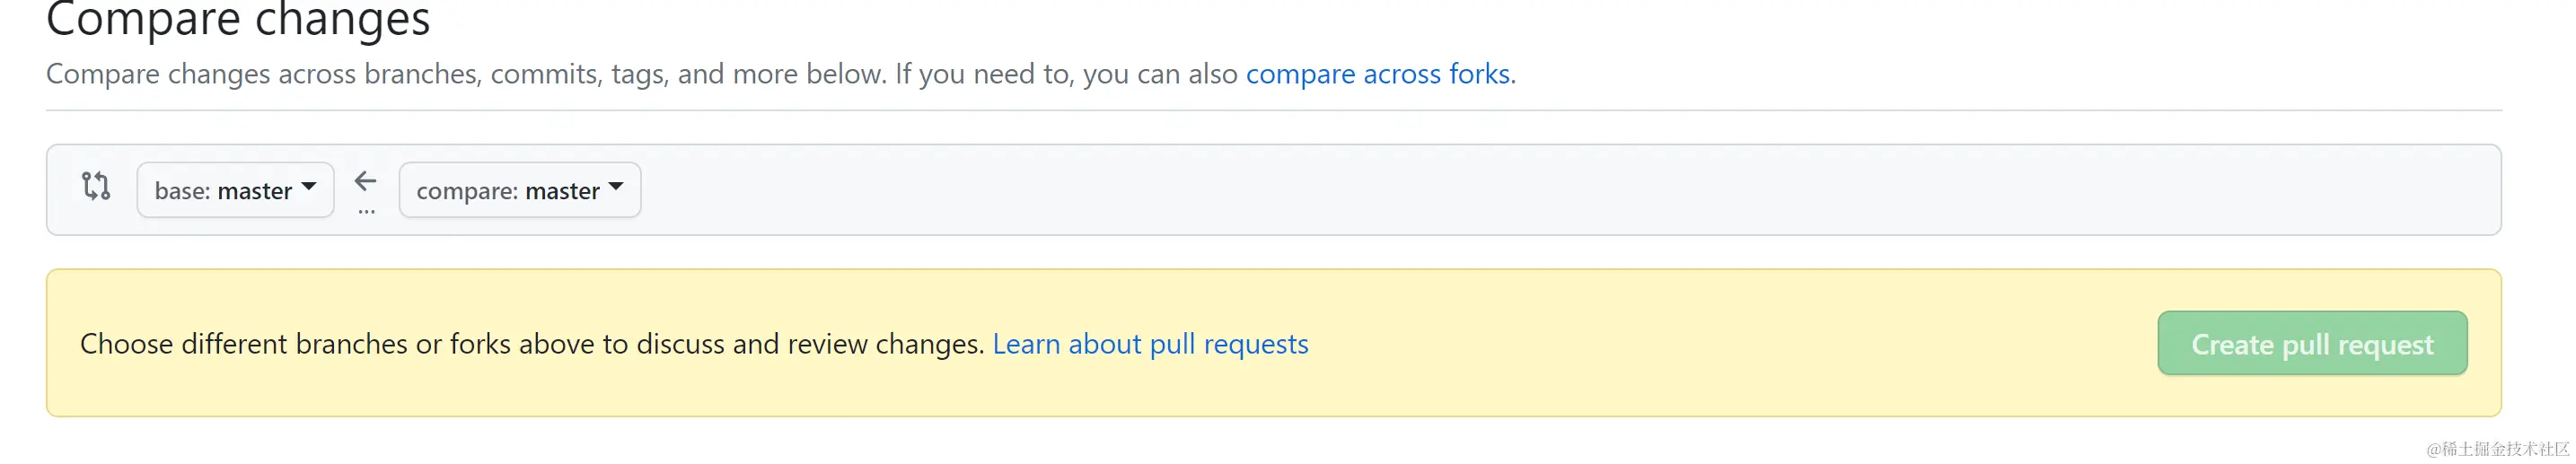The width and height of the screenshot is (2576, 464).
Task: Click the "base:" label in the first selector
Action: click(182, 191)
